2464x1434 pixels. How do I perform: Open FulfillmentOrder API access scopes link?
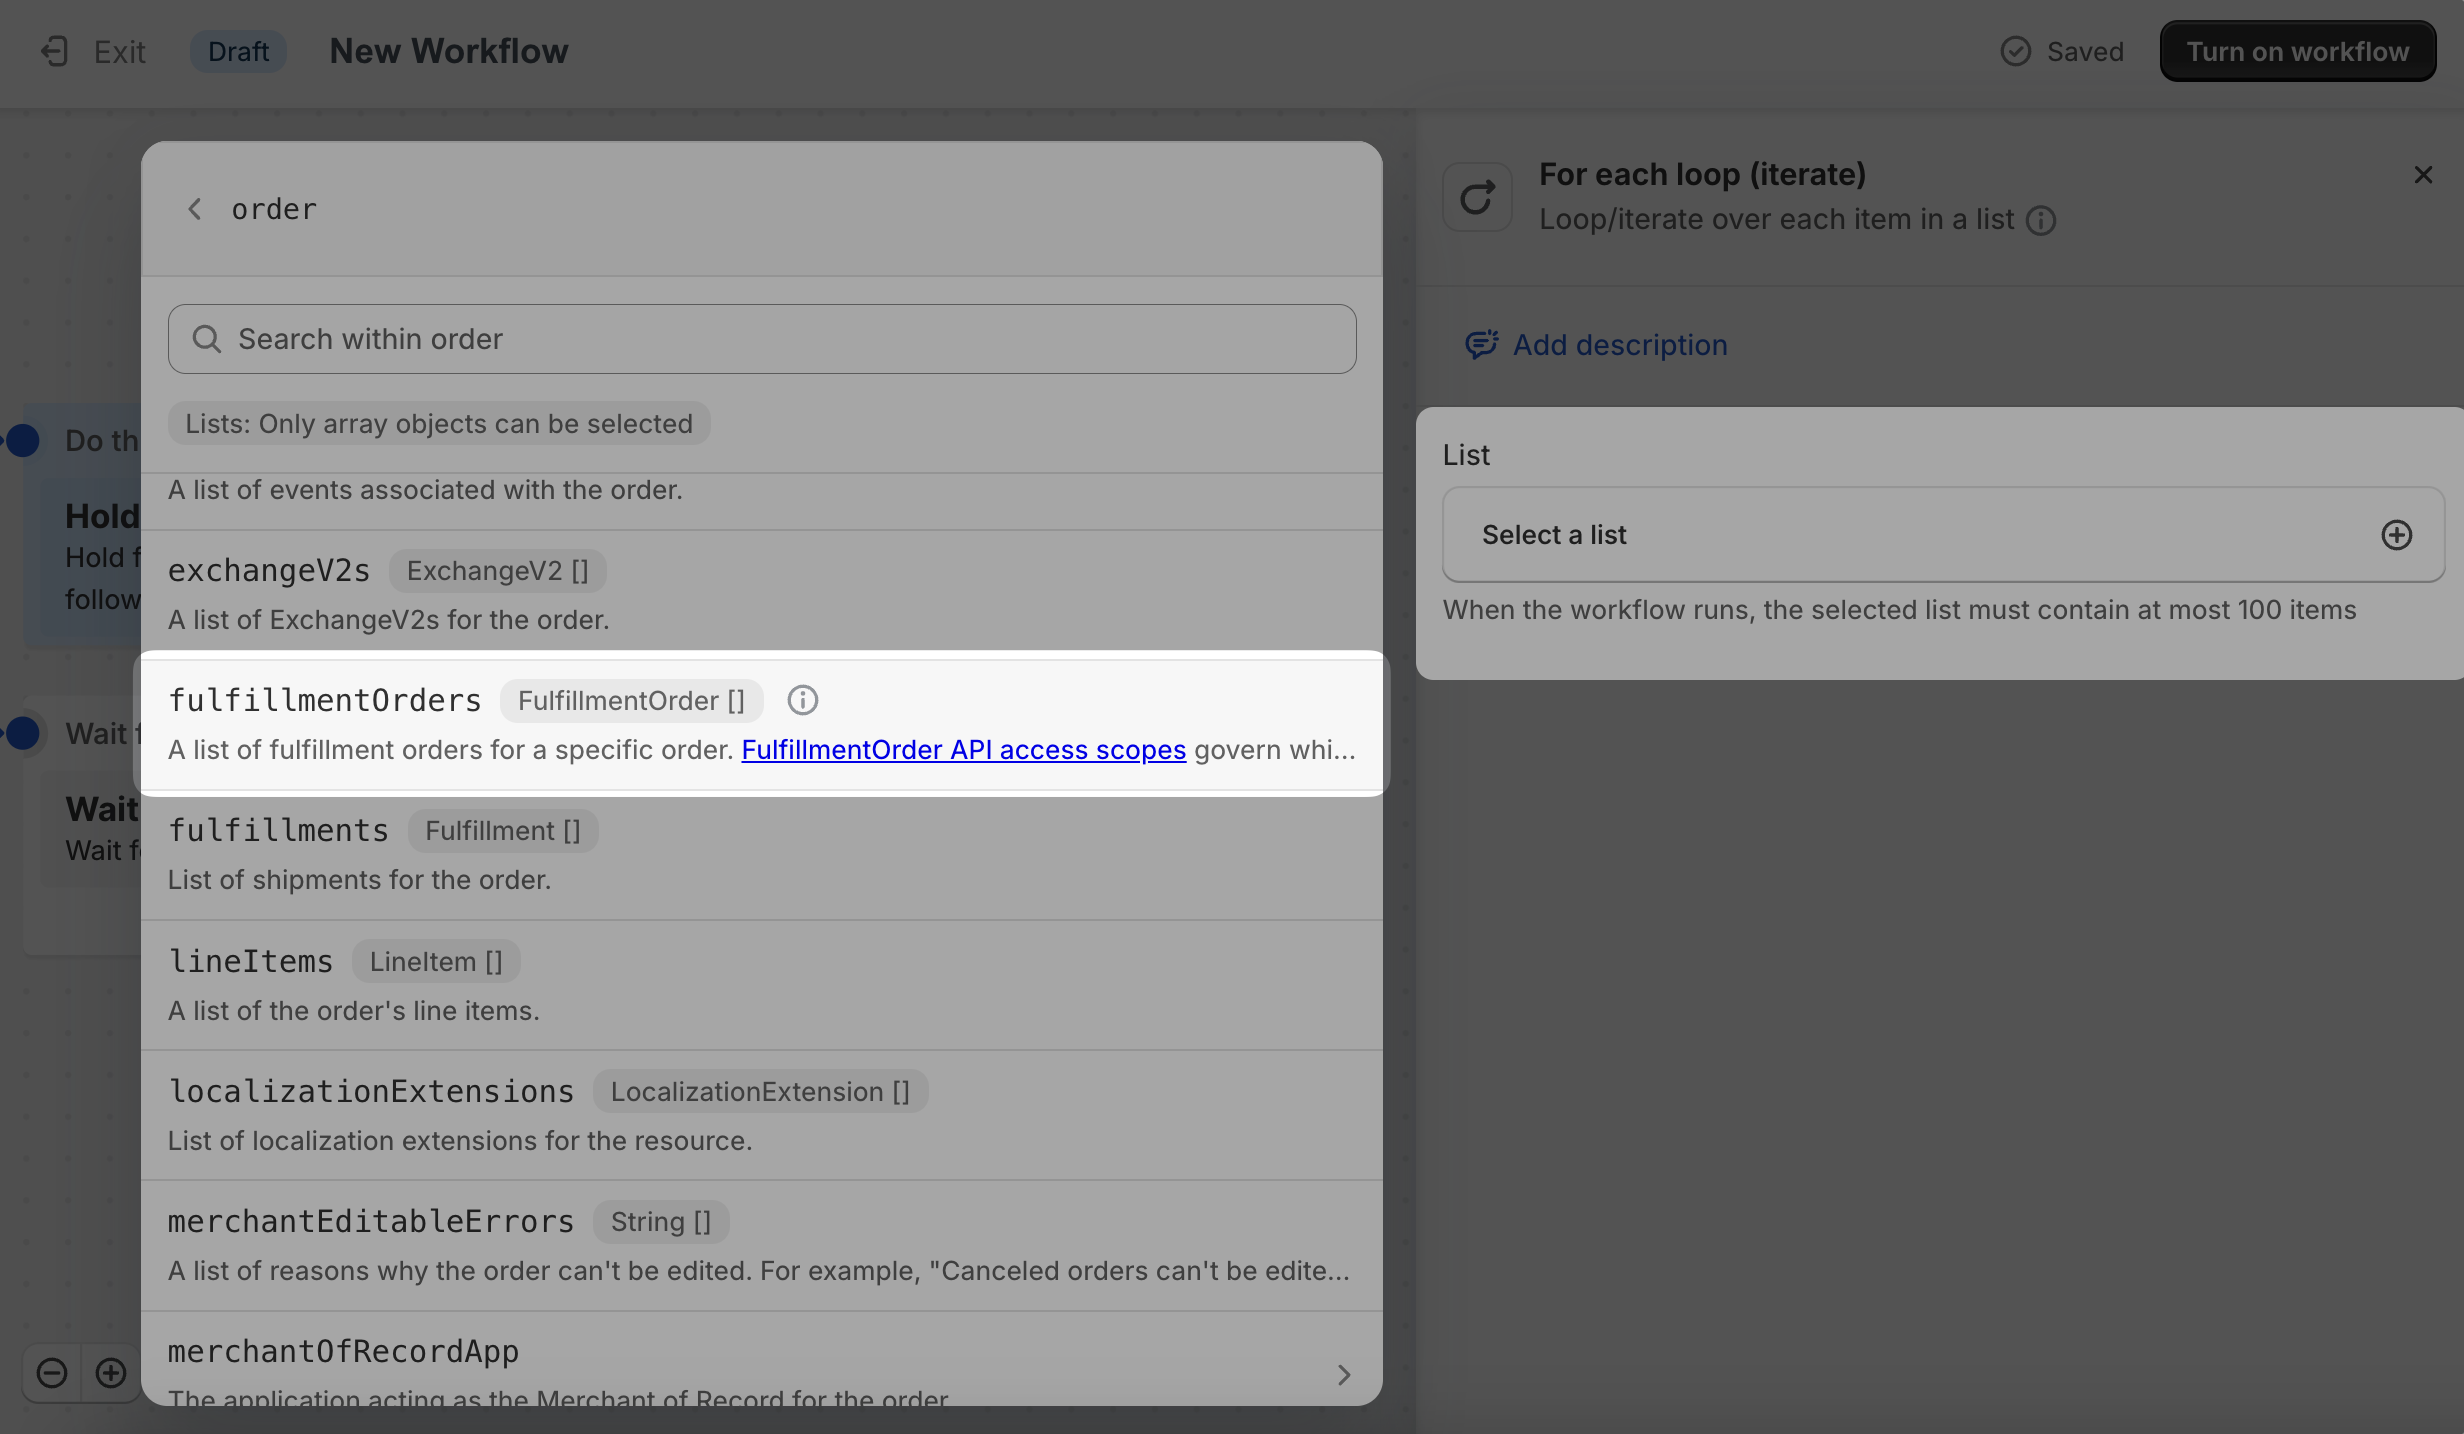(963, 750)
